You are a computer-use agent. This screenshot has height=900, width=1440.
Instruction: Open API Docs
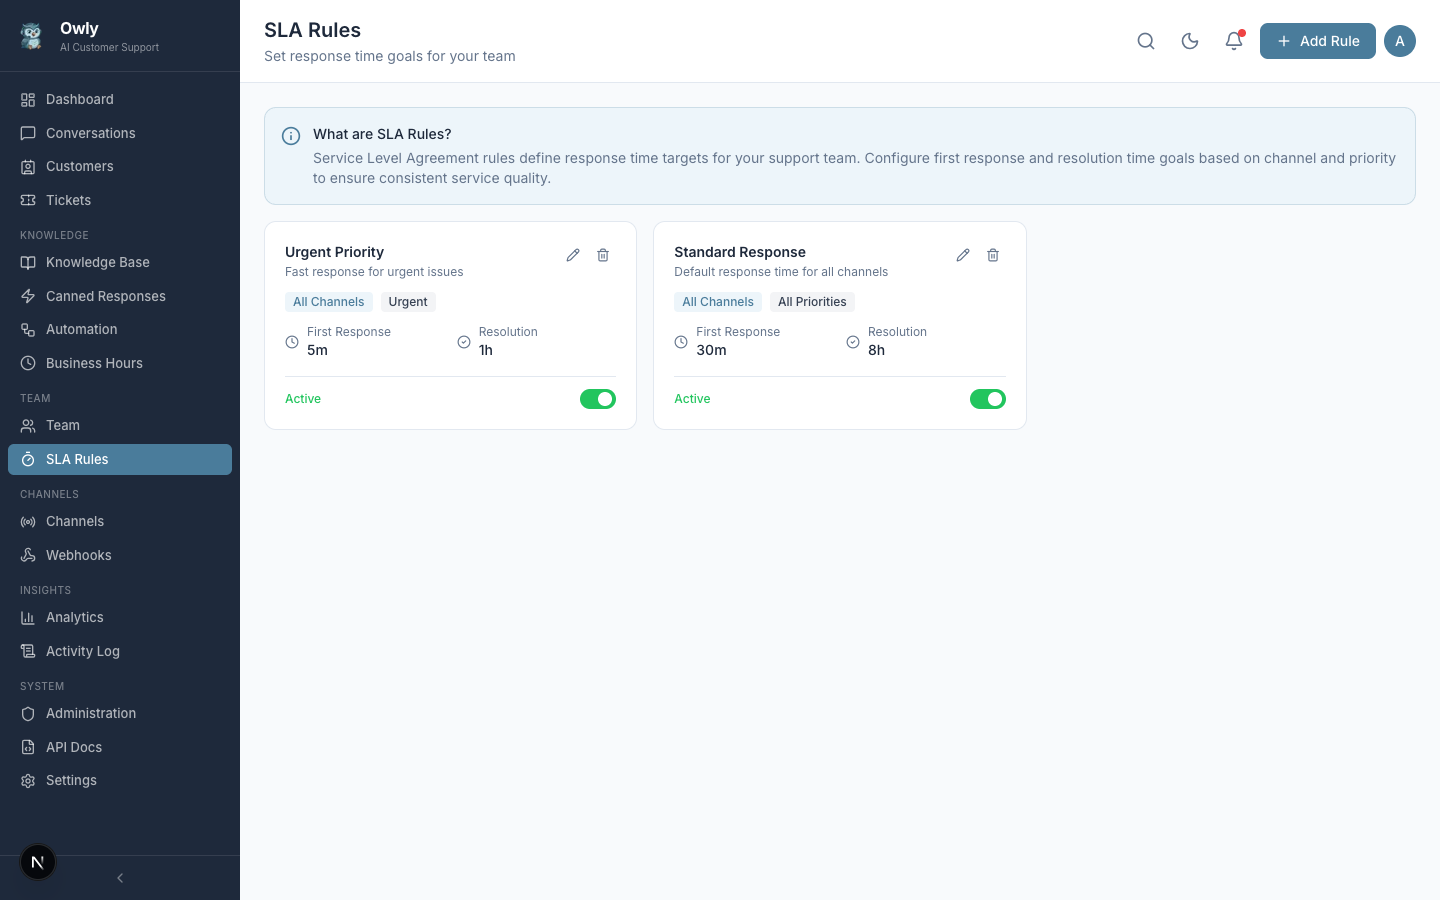tap(120, 747)
